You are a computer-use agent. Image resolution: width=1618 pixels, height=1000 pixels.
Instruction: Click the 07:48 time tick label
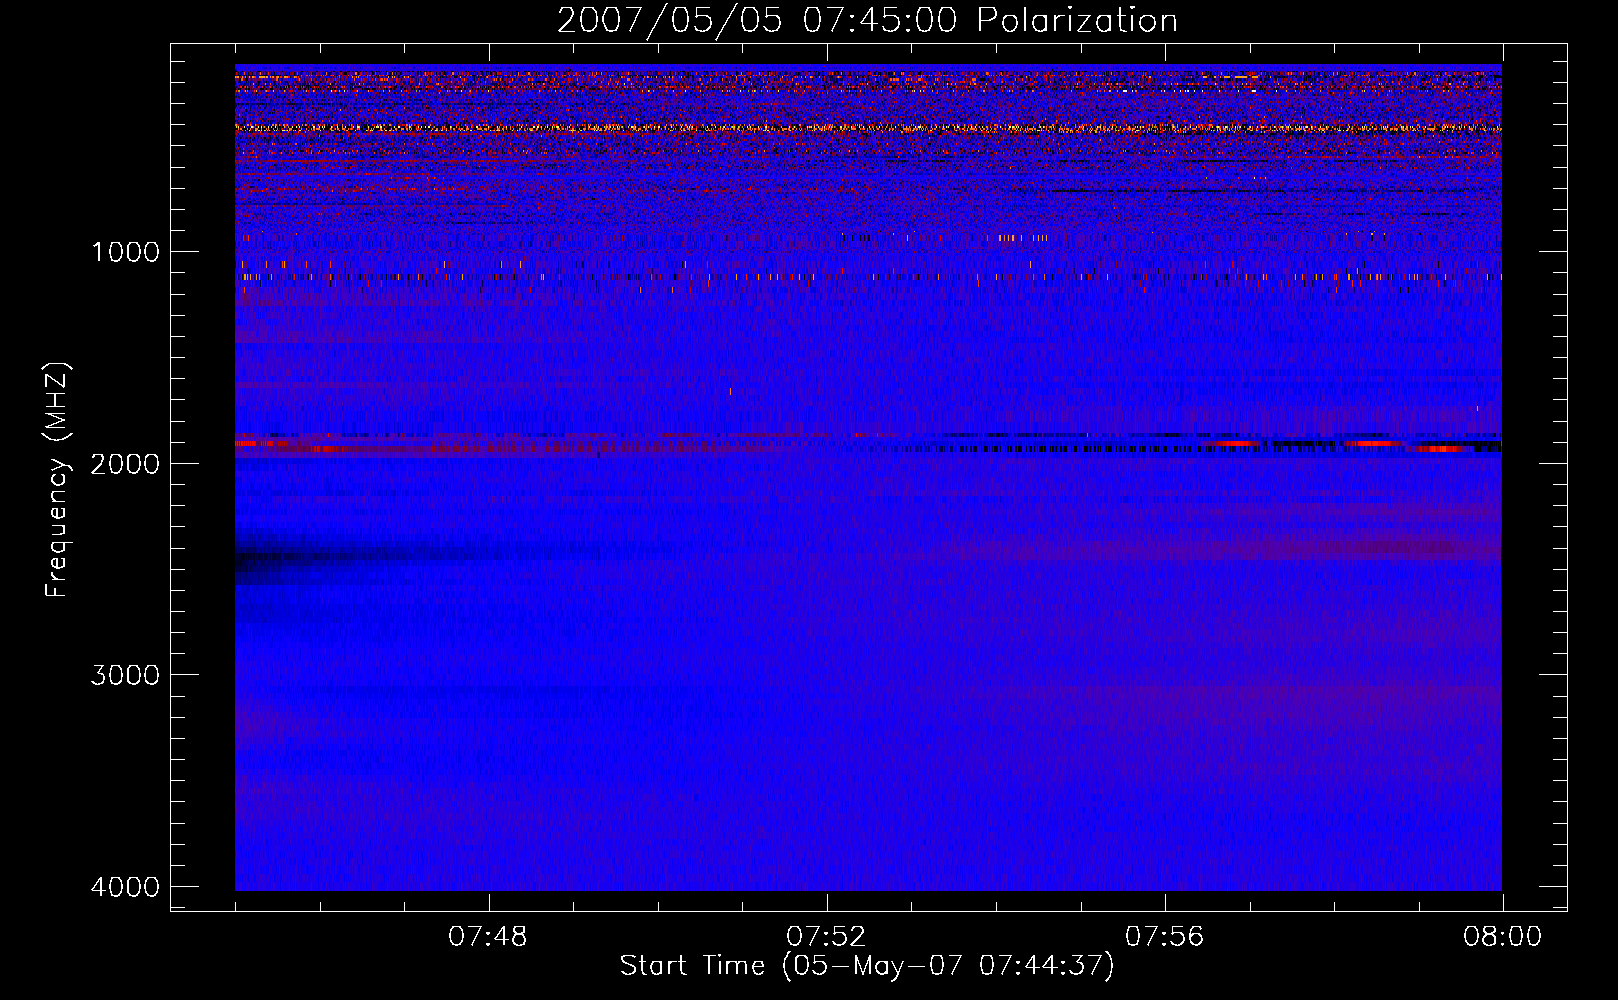pos(488,937)
